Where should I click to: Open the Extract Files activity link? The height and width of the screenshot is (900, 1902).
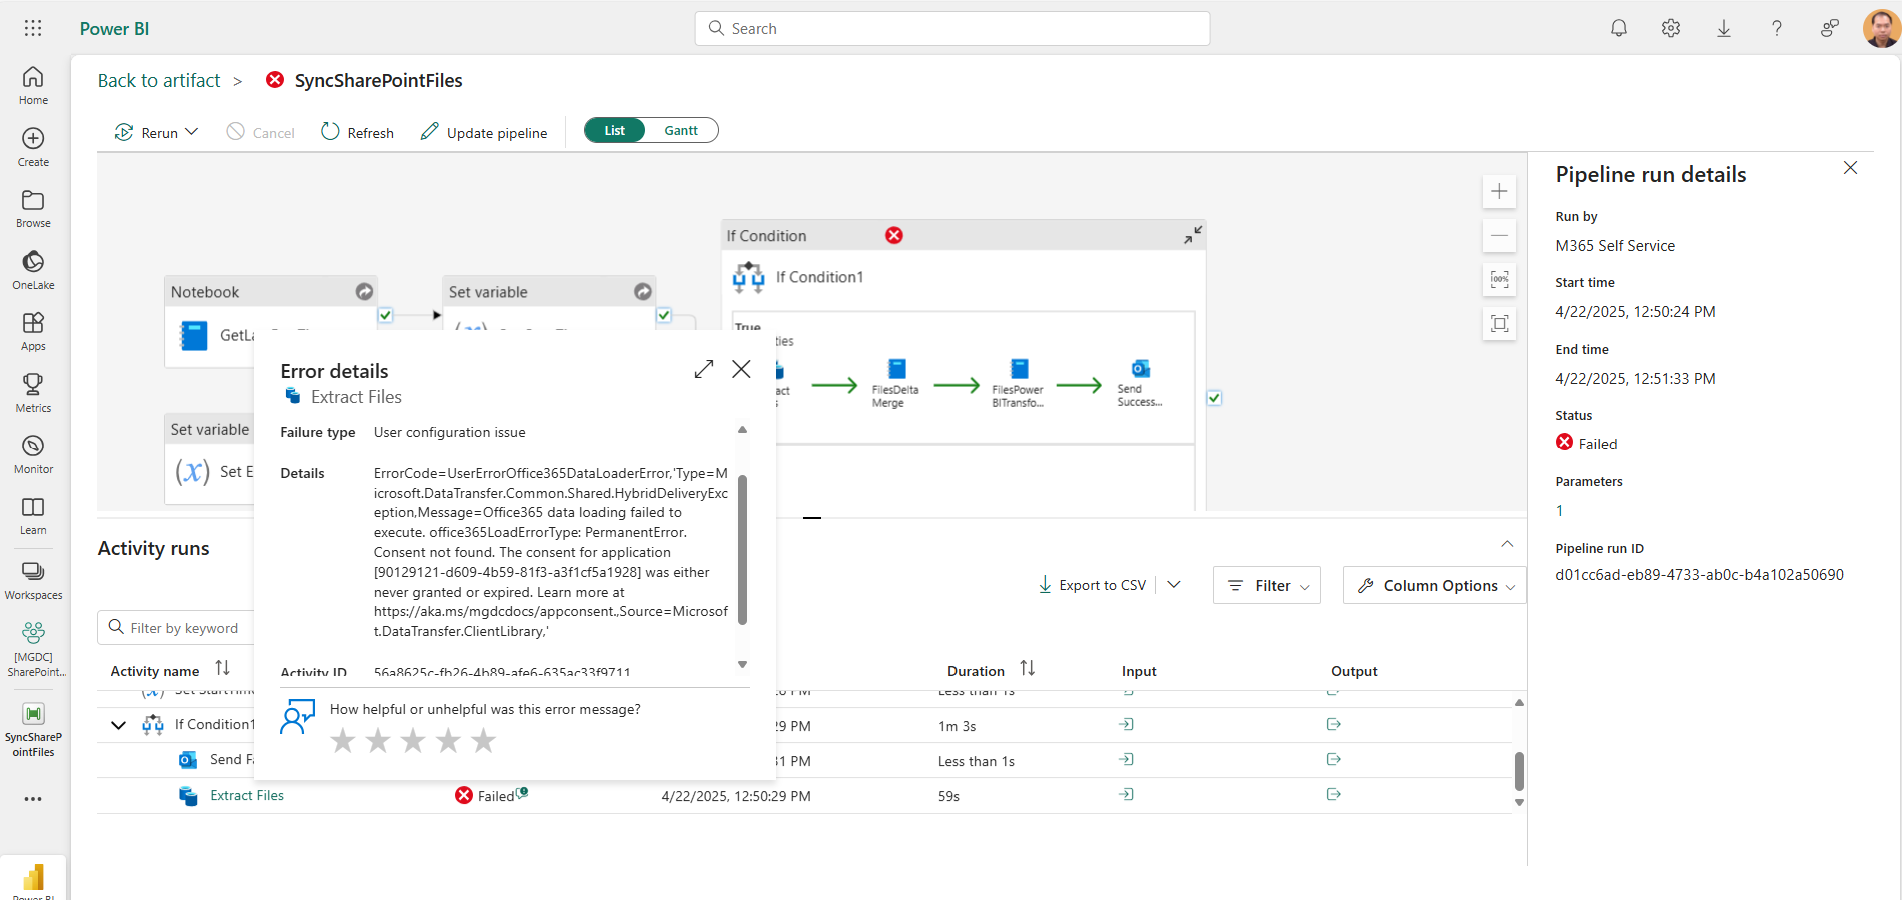247,795
